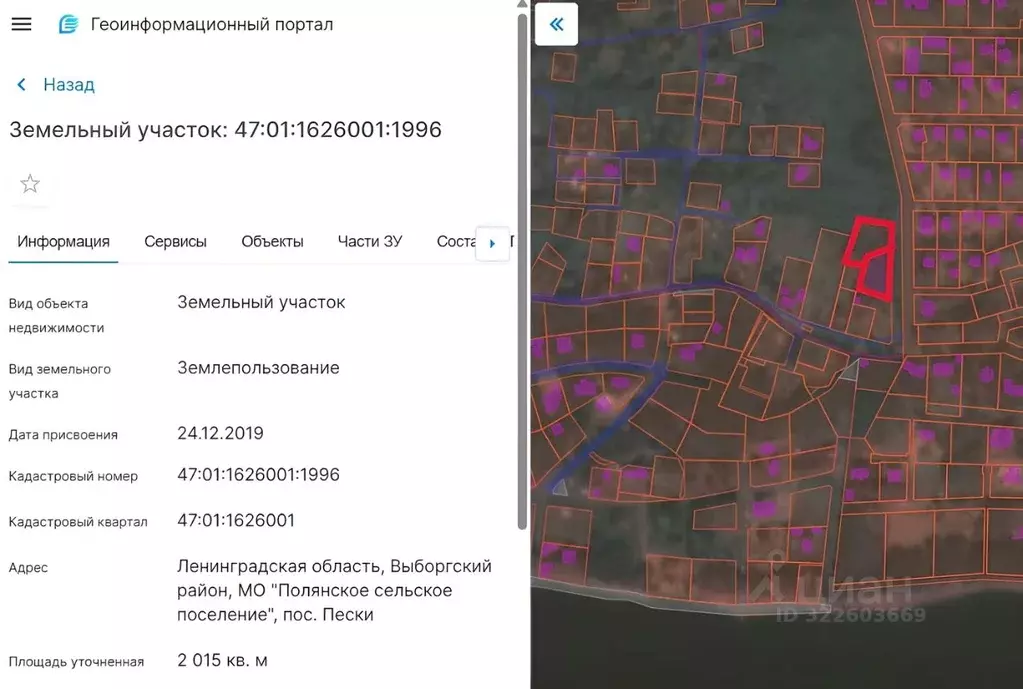Screen dimensions: 1023x689
Task: Click the gray triangle marker in map center
Action: pyautogui.click(x=850, y=372)
